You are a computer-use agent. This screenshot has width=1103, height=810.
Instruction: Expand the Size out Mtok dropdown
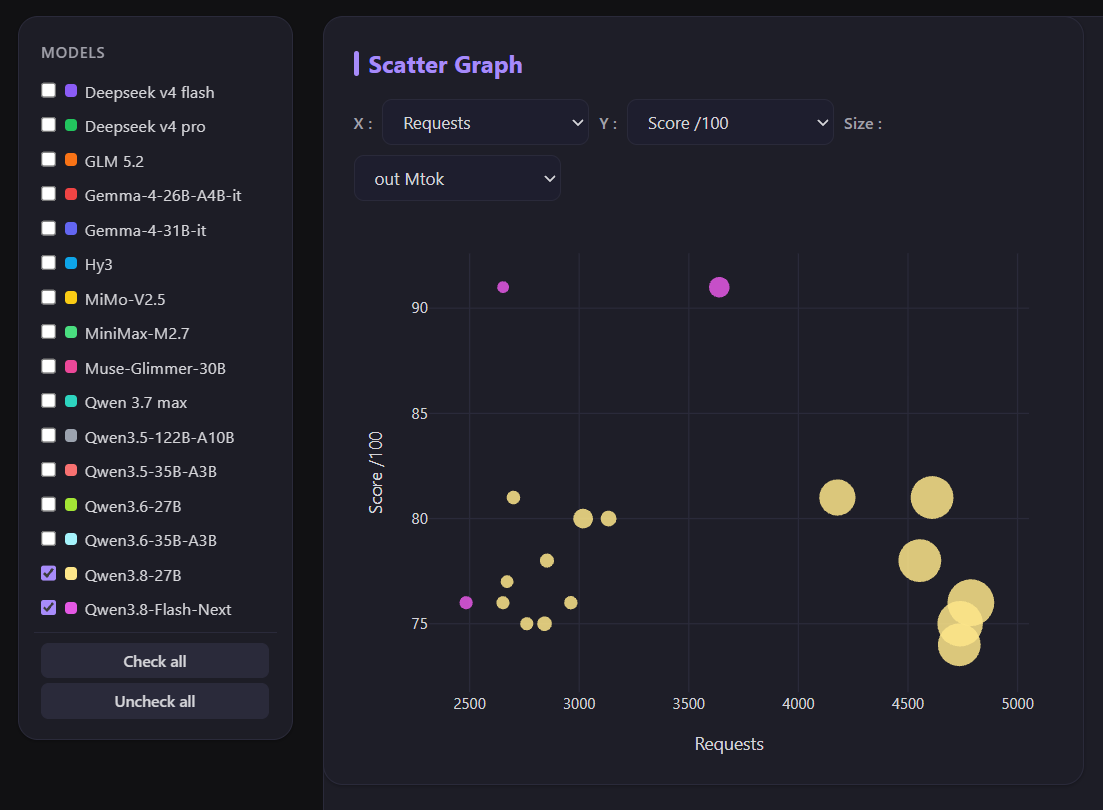[457, 178]
